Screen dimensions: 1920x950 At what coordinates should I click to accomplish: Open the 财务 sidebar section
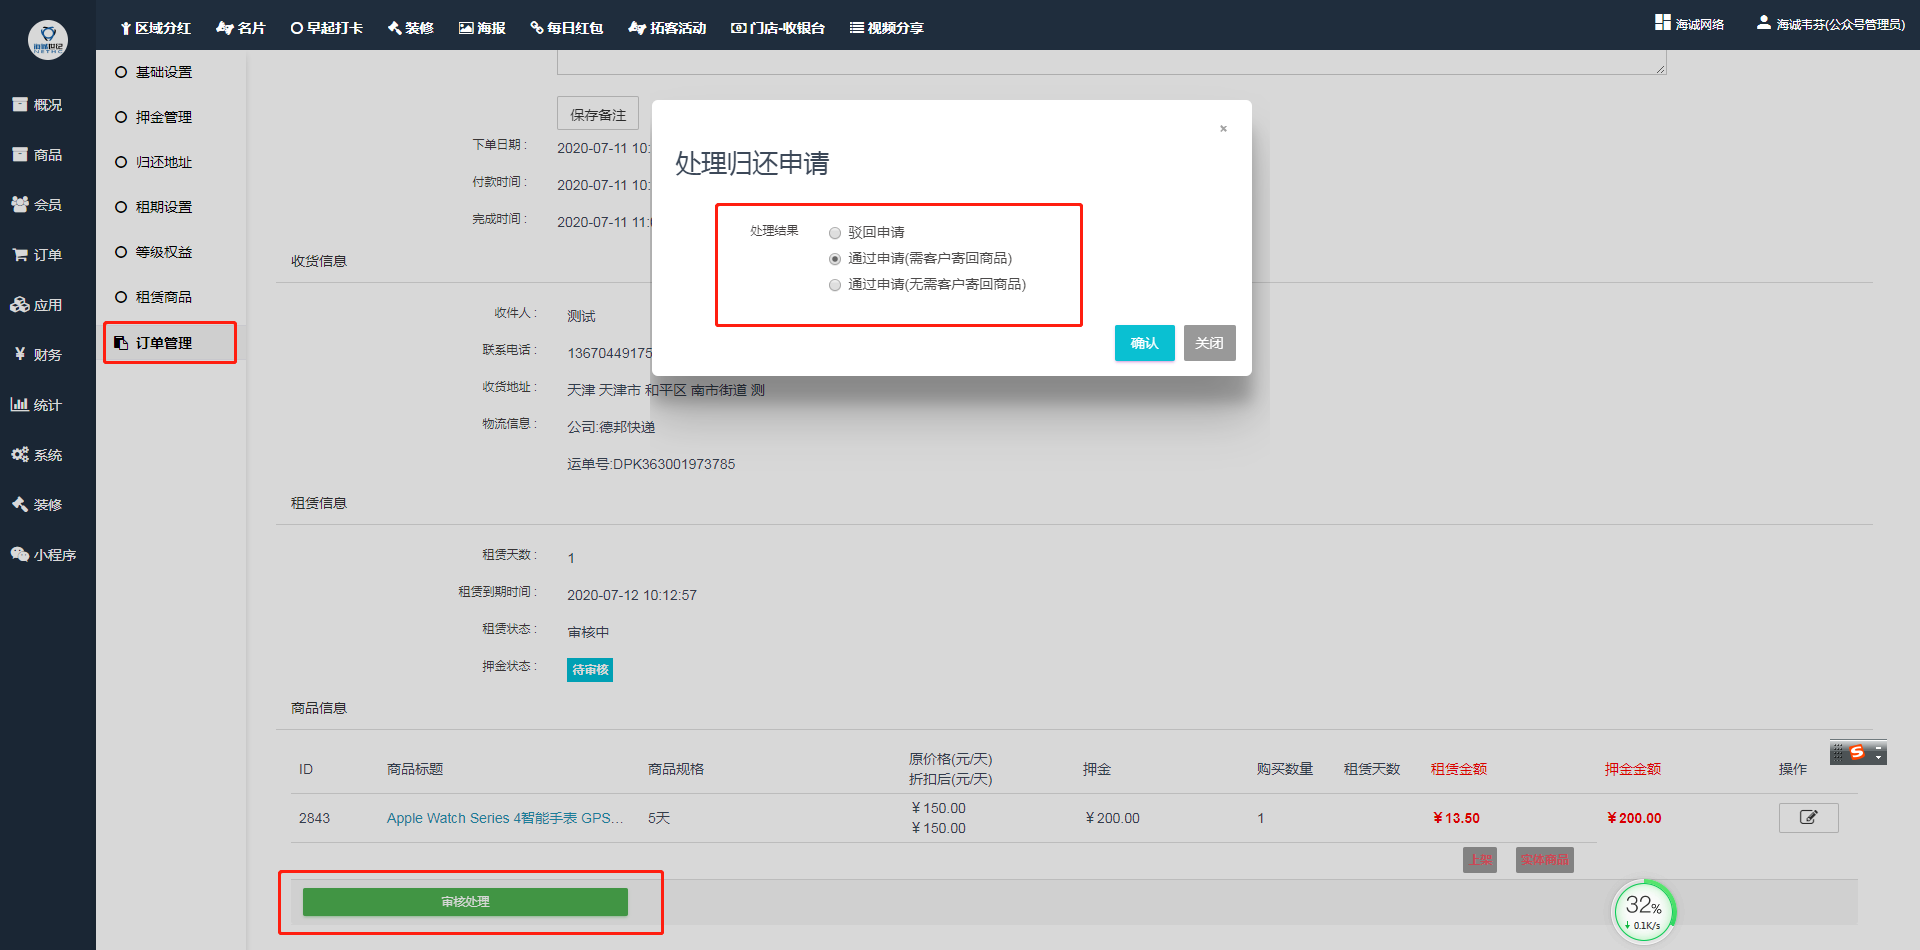tap(38, 355)
